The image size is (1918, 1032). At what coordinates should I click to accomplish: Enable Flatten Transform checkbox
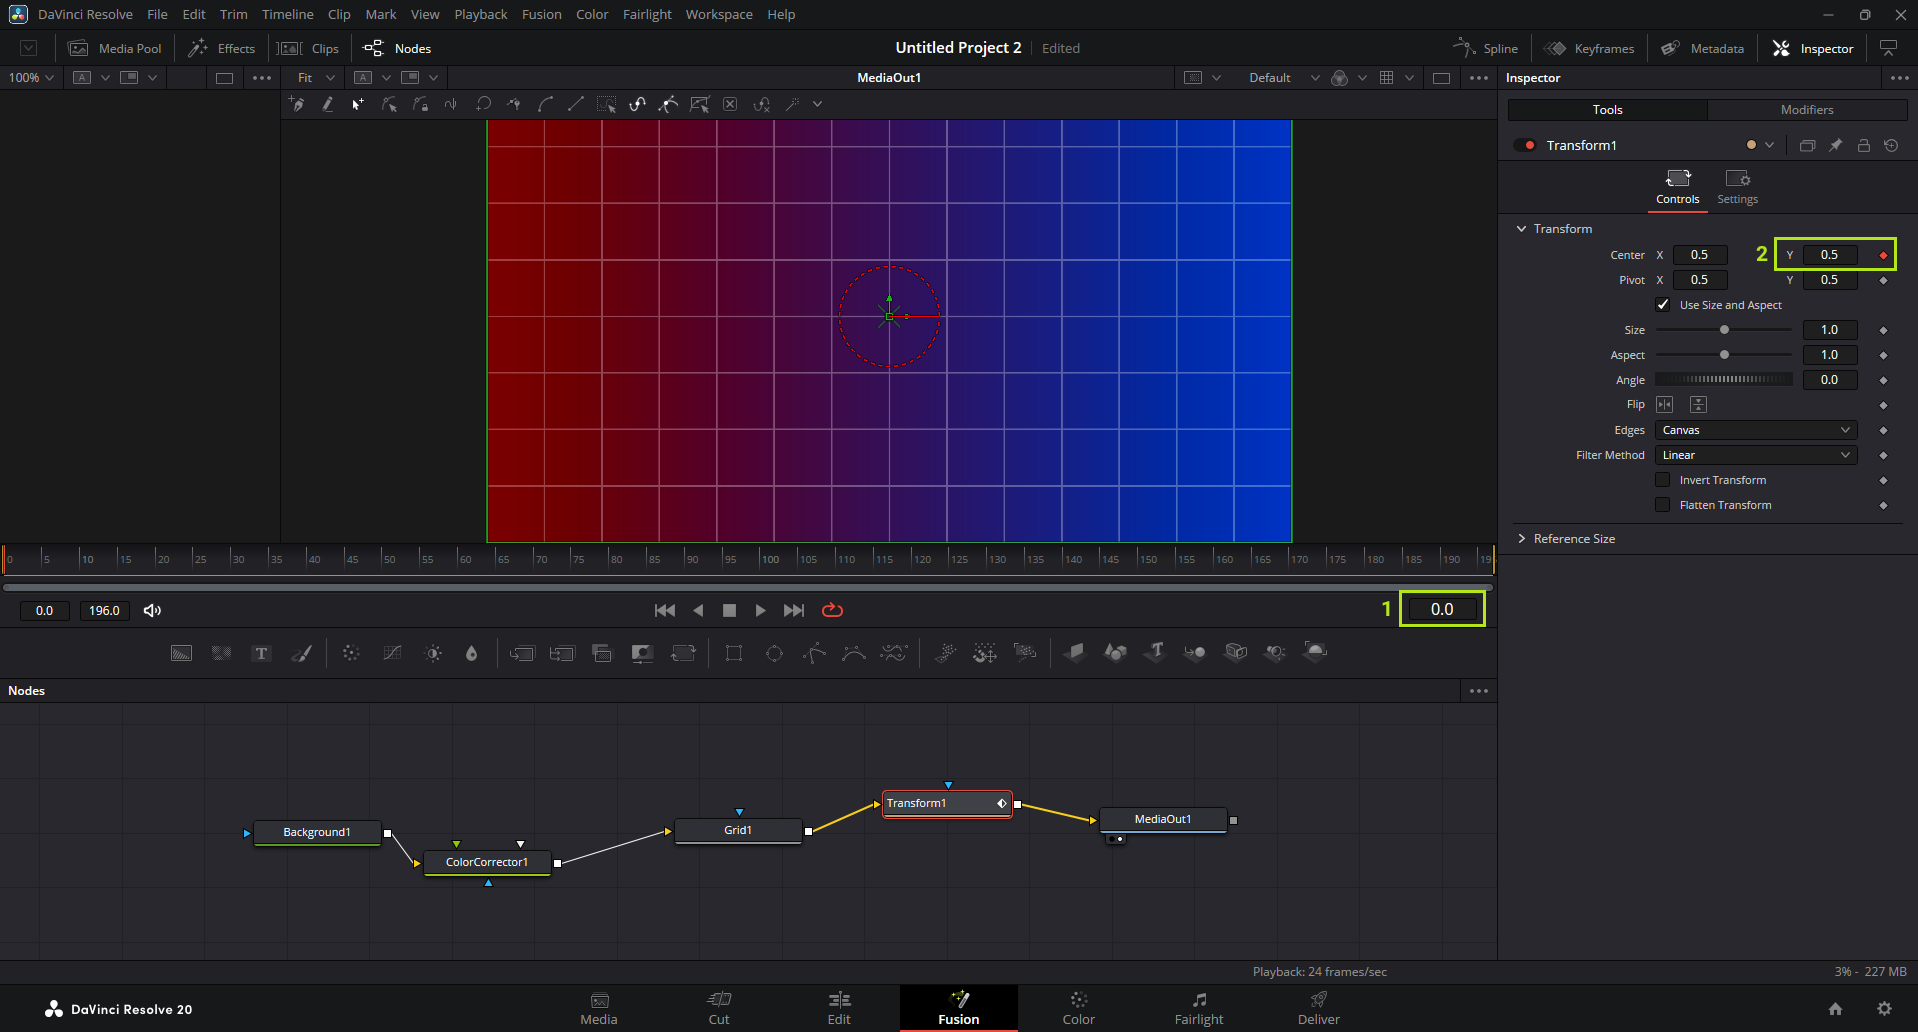pyautogui.click(x=1663, y=505)
